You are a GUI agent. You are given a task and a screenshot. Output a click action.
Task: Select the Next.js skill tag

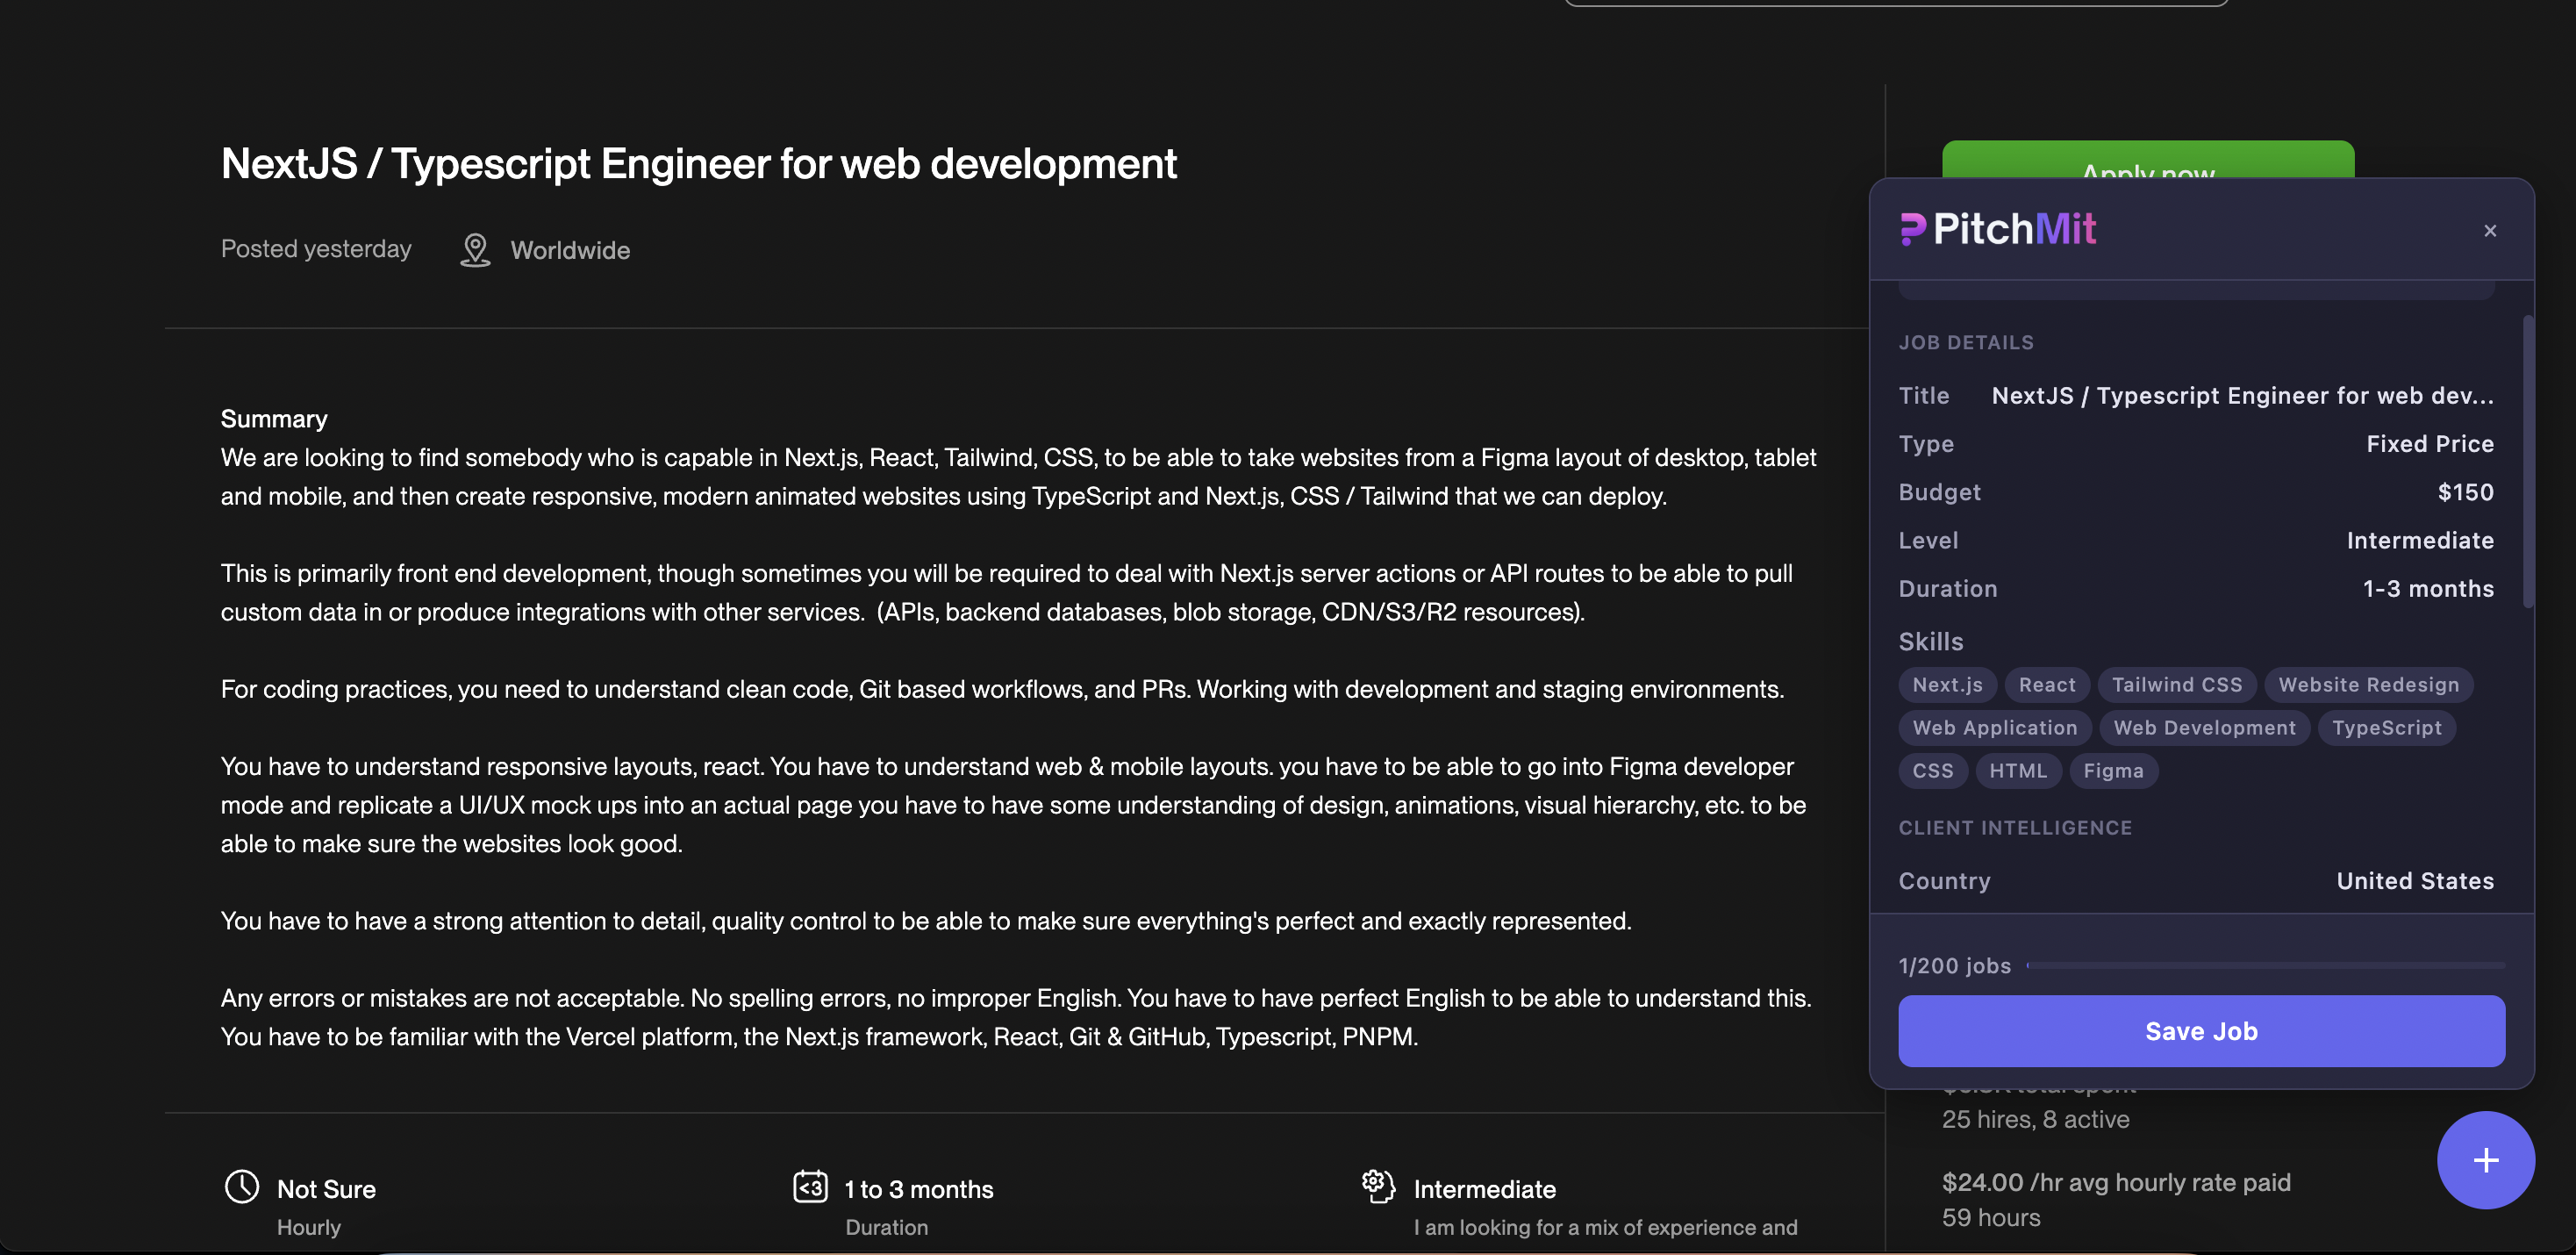click(x=1946, y=685)
